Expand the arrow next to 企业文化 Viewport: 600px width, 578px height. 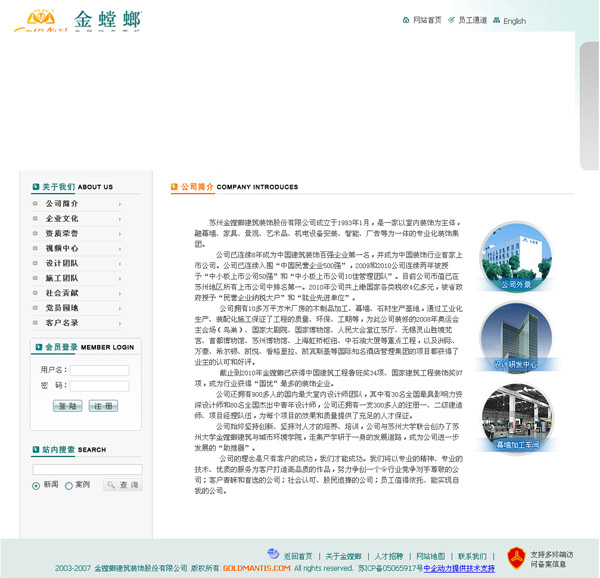tap(120, 218)
